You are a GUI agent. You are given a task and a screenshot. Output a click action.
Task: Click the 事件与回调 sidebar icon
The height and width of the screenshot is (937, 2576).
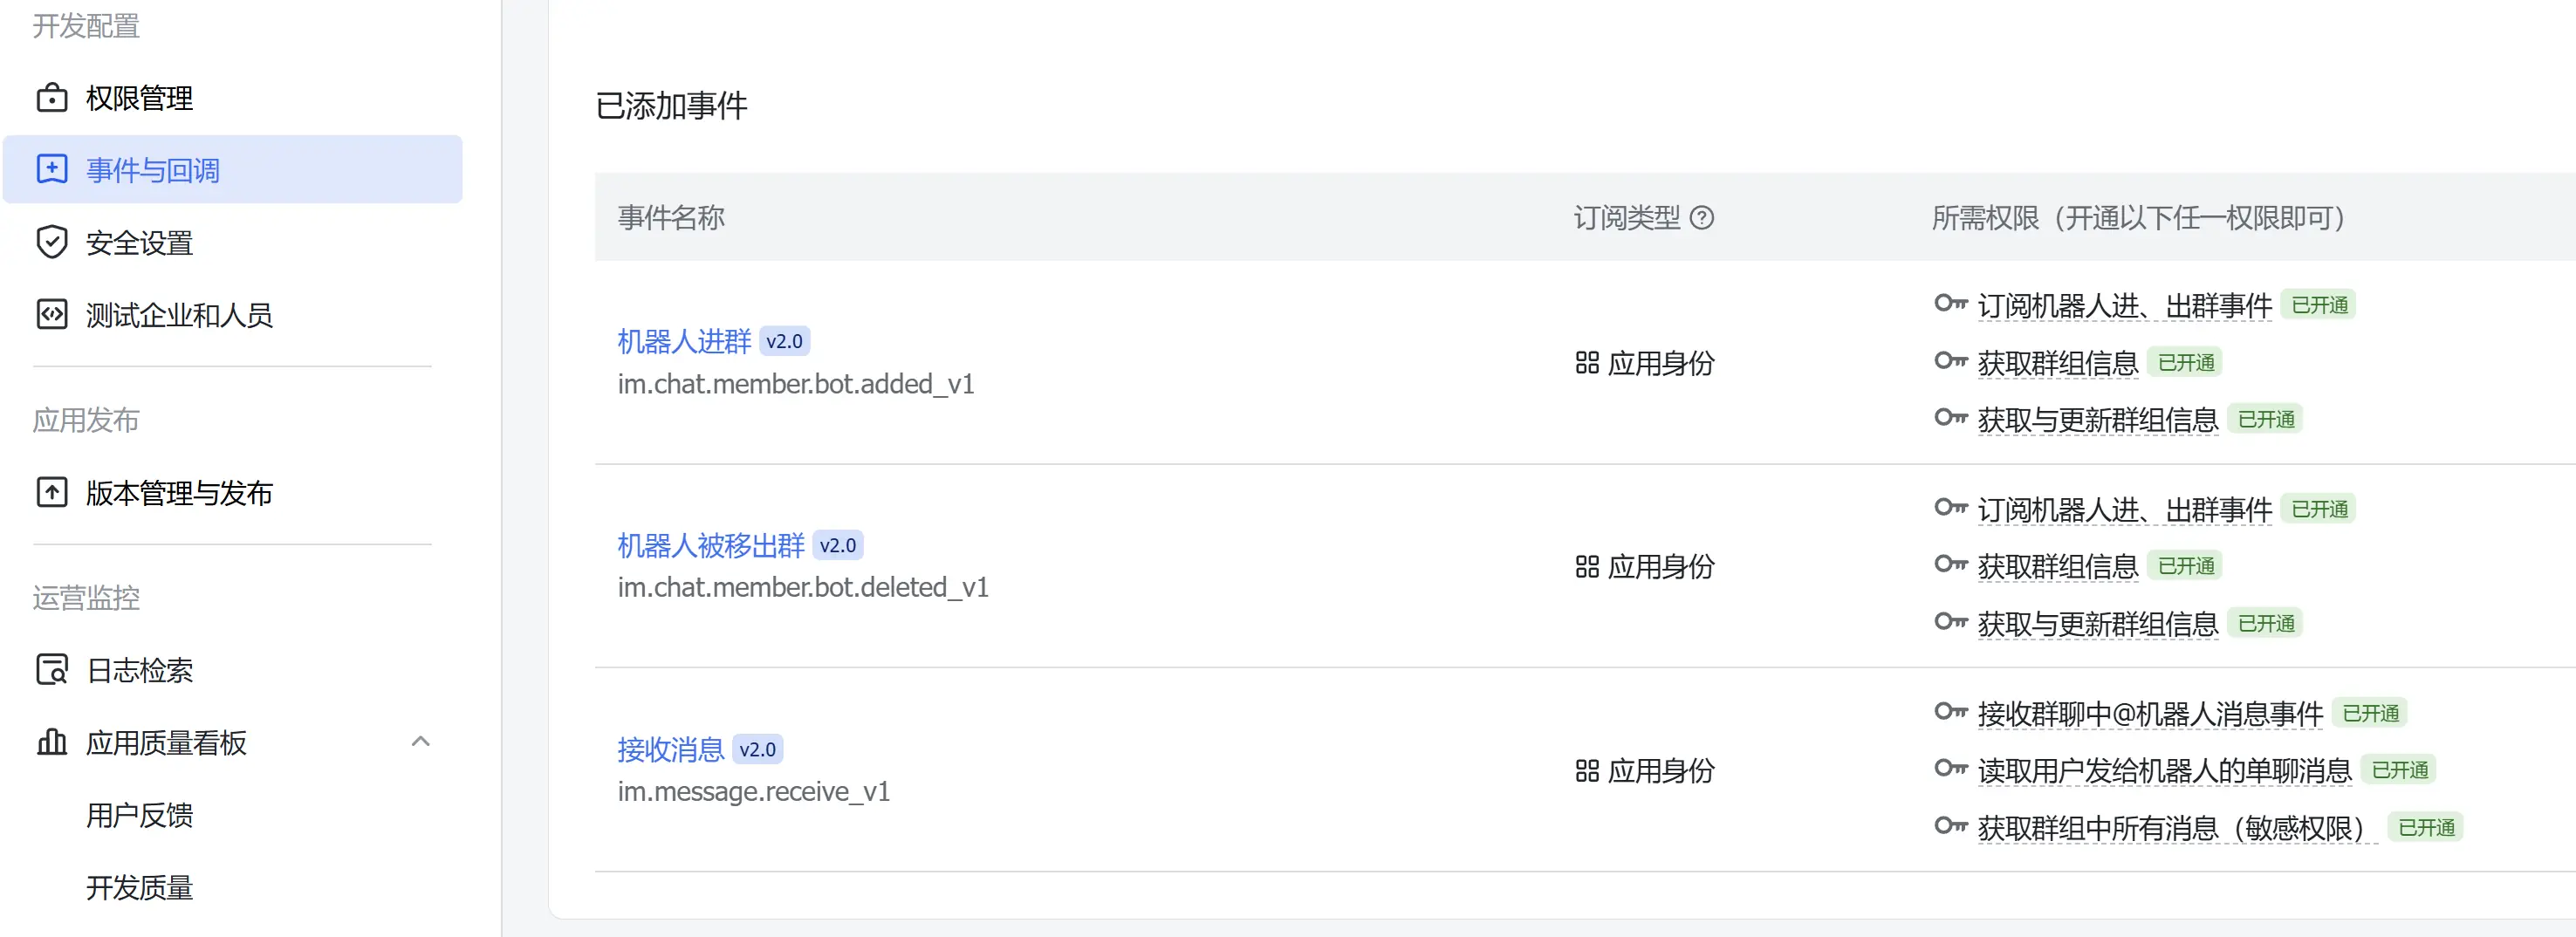click(x=52, y=170)
